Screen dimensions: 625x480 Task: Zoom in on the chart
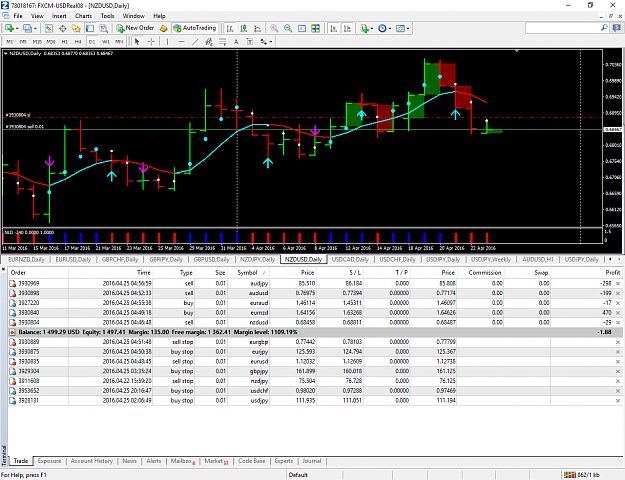[274, 28]
